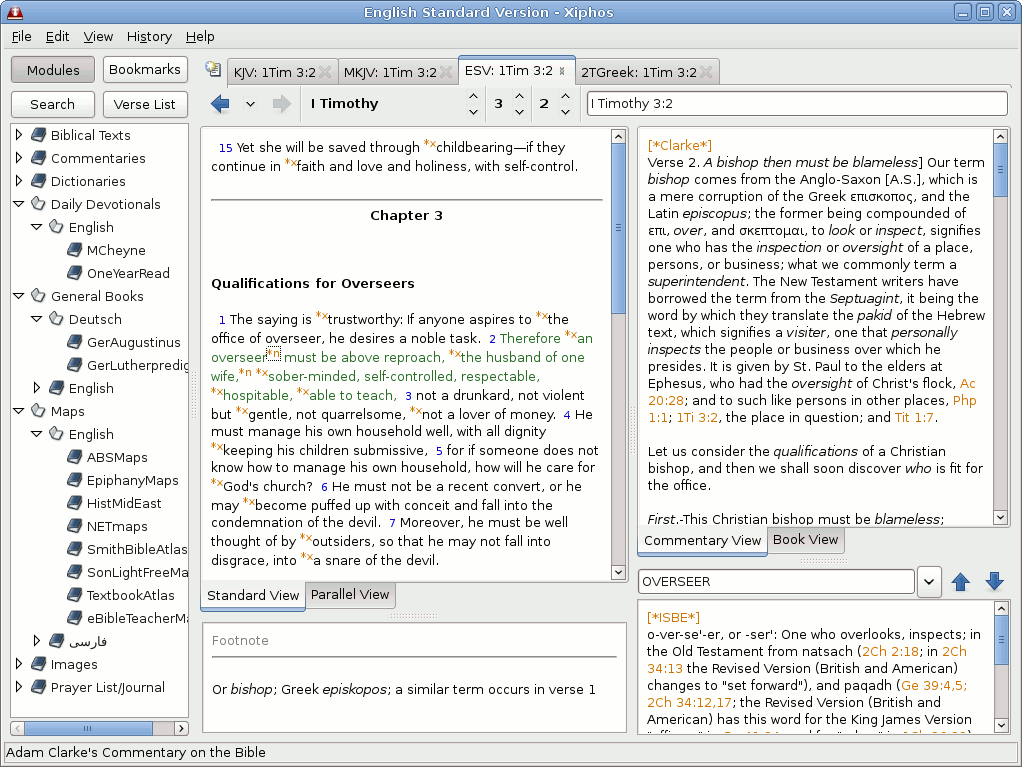Open the navigation history dropdown arrow

[250, 104]
